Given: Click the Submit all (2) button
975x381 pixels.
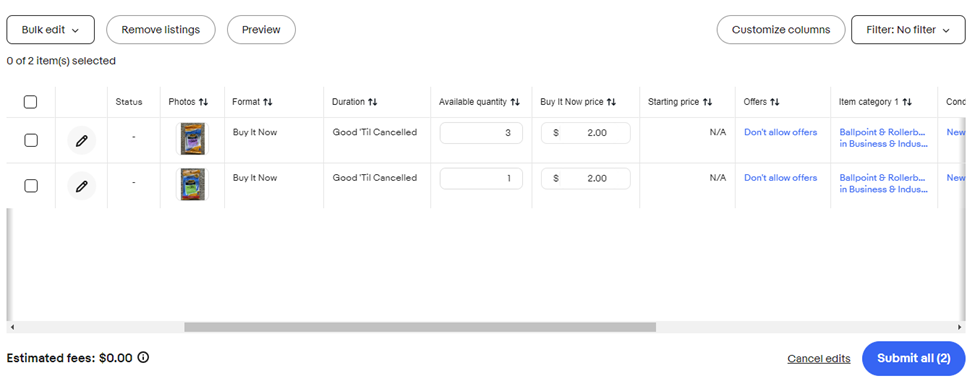Looking at the screenshot, I should (913, 358).
